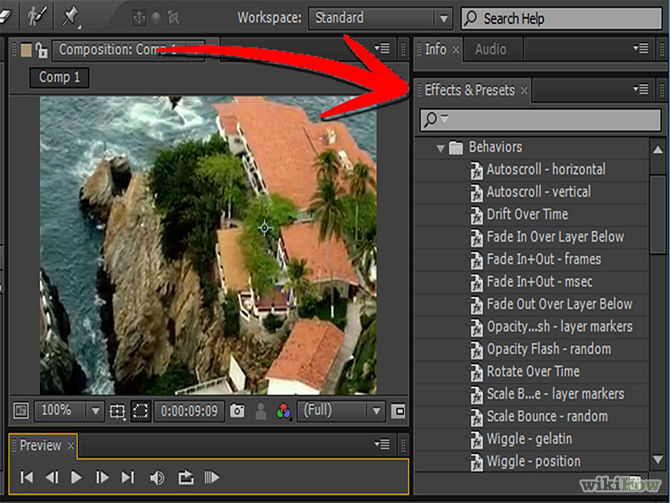
Task: Show channel and color management settings
Action: coord(283,411)
